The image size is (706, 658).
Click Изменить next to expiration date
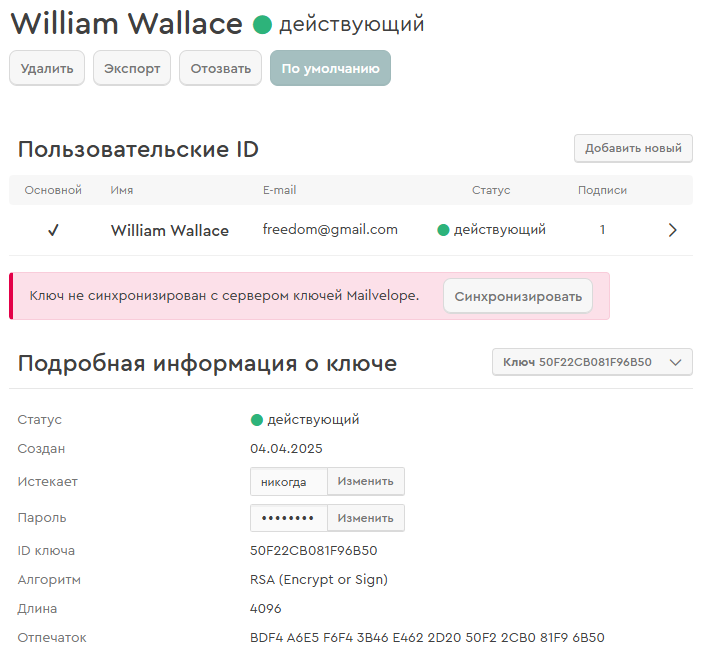pos(365,481)
